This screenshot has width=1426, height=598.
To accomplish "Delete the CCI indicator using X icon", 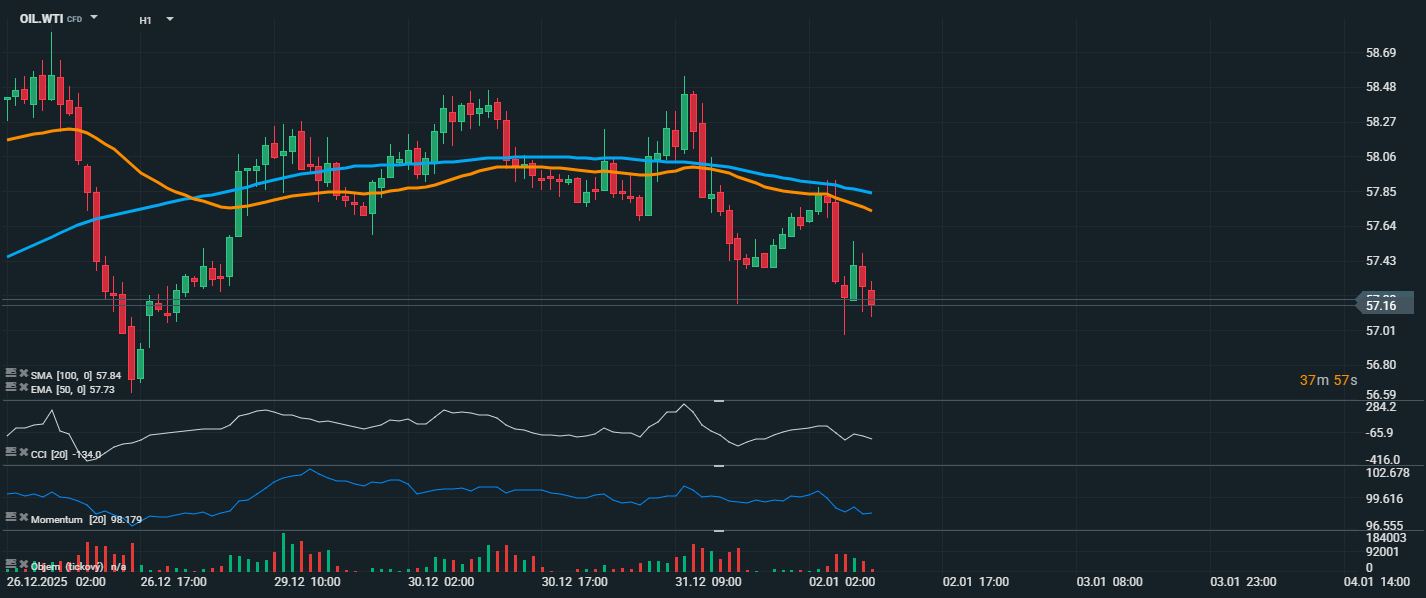I will [x=23, y=453].
